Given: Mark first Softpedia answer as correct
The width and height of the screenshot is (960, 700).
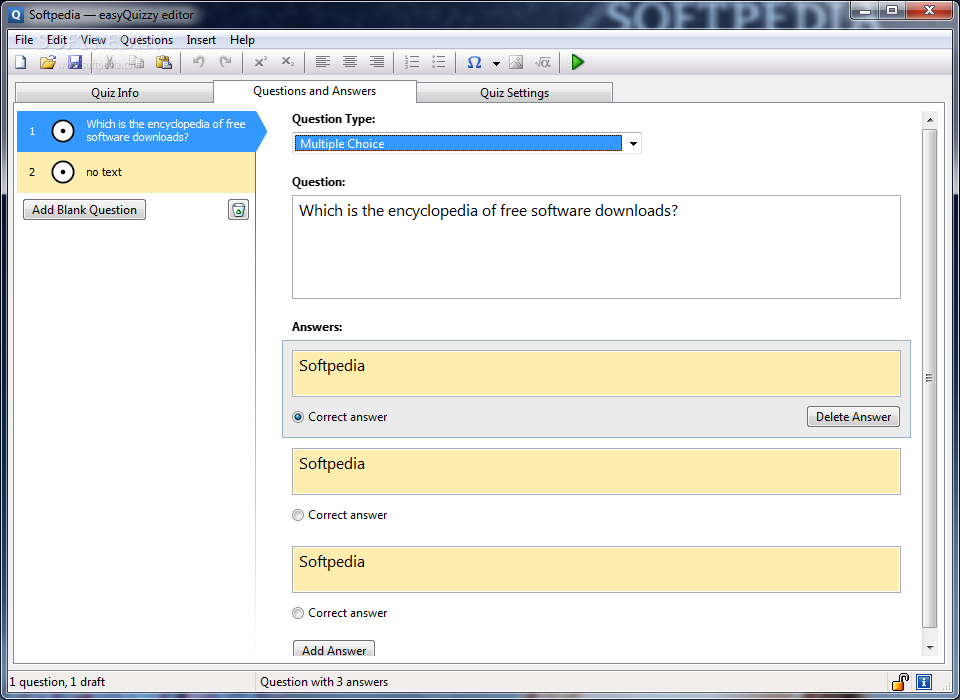Looking at the screenshot, I should 298,417.
